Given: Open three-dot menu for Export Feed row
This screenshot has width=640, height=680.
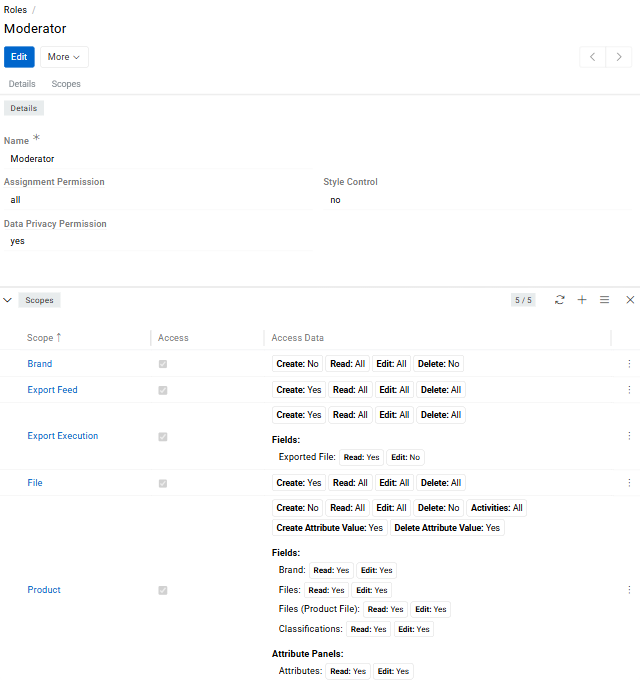Looking at the screenshot, I should coord(629,390).
